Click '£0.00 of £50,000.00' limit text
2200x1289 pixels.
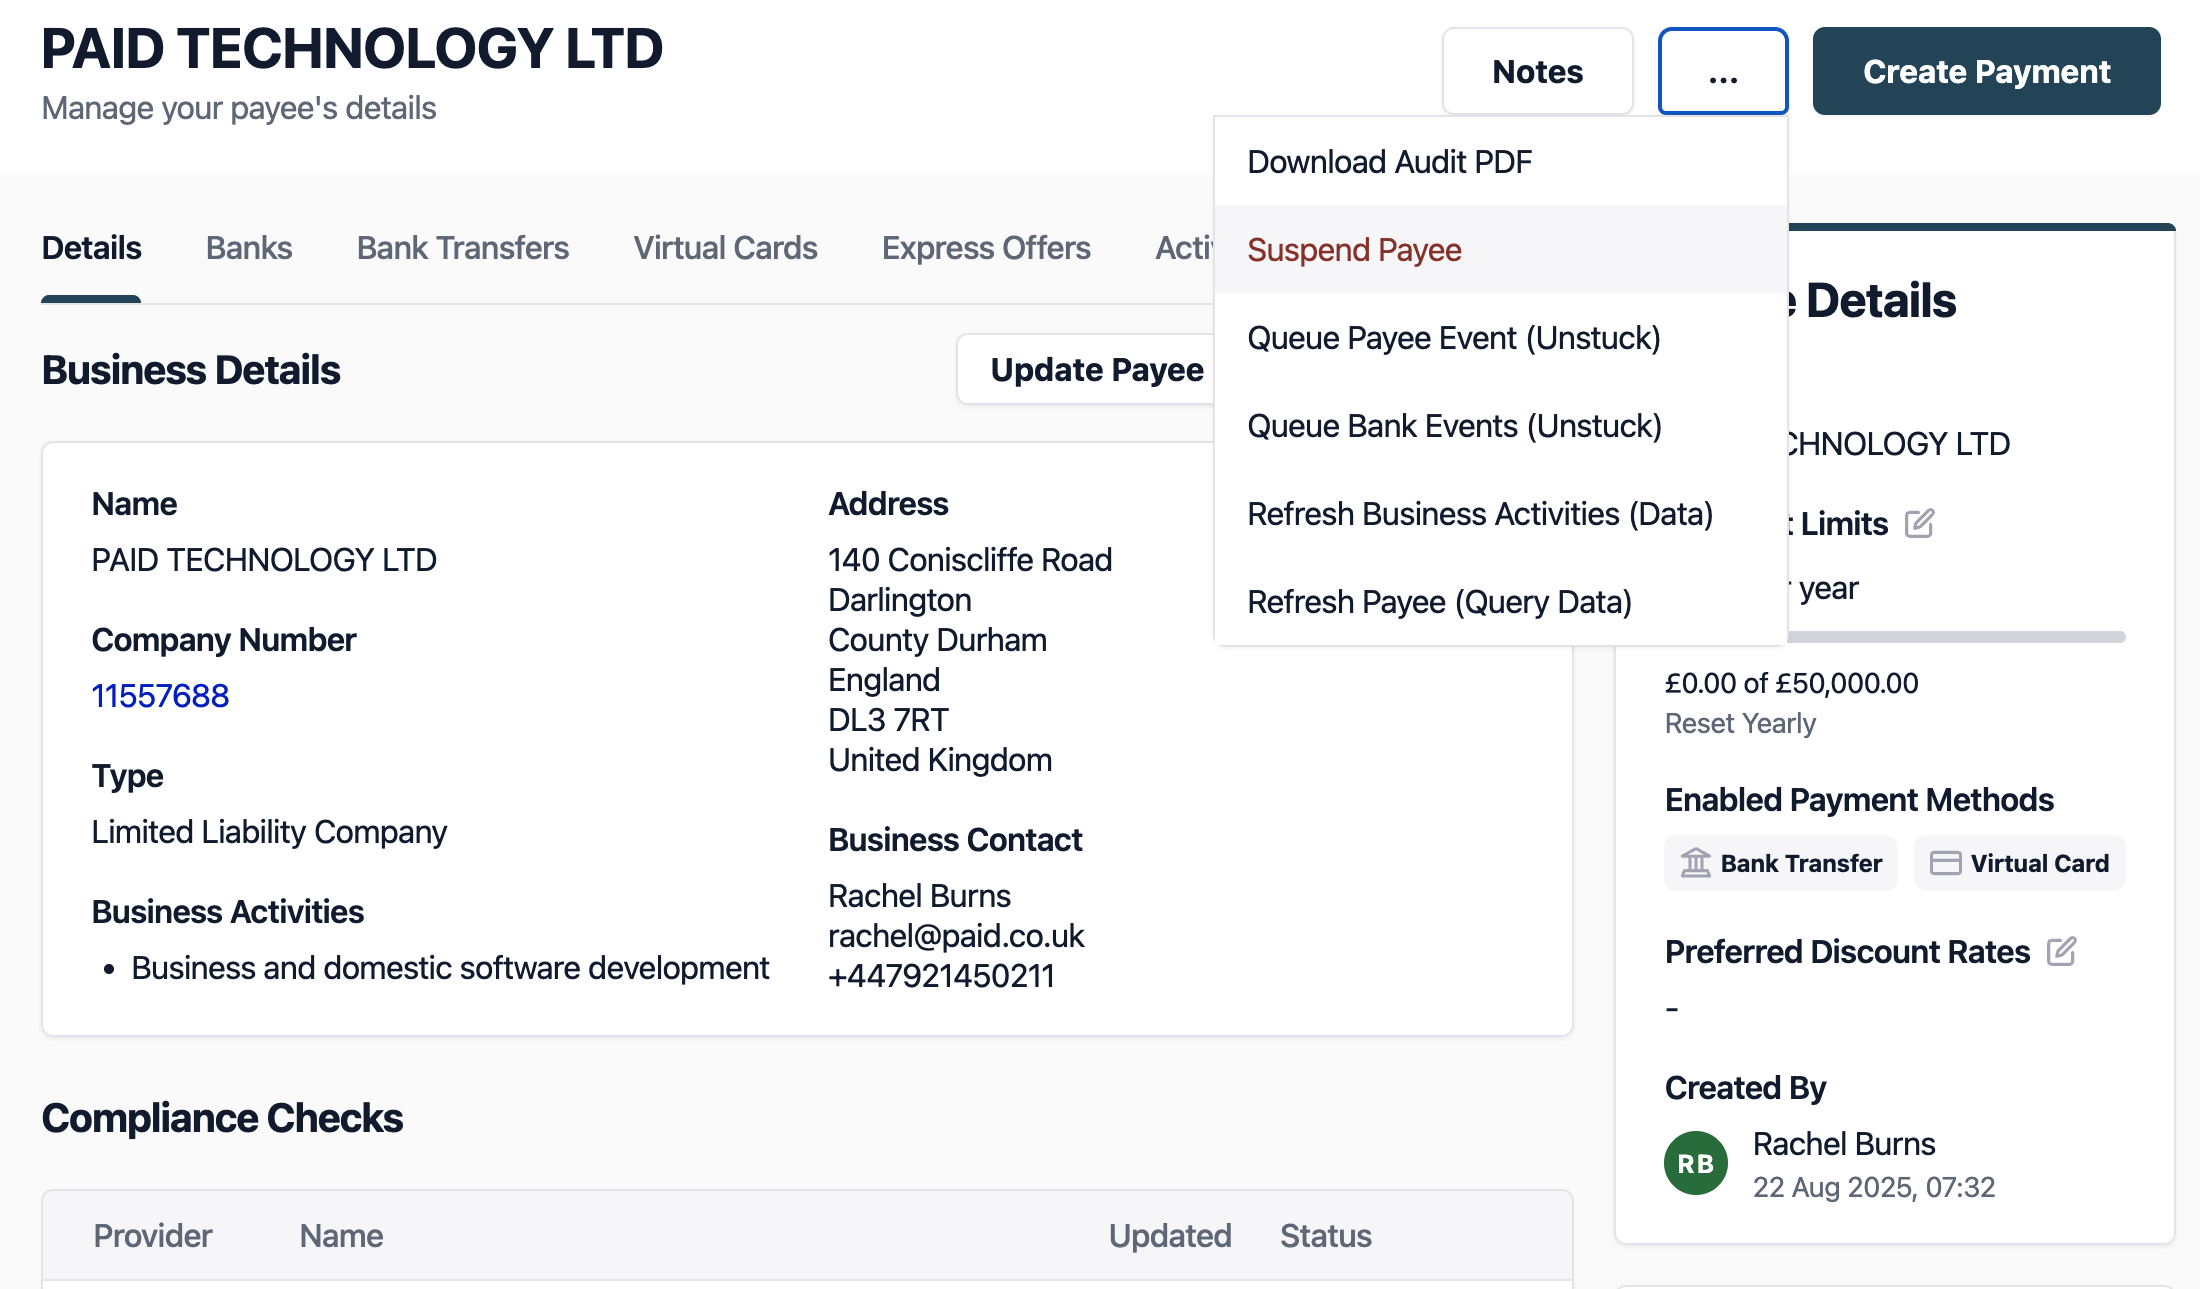1791,683
